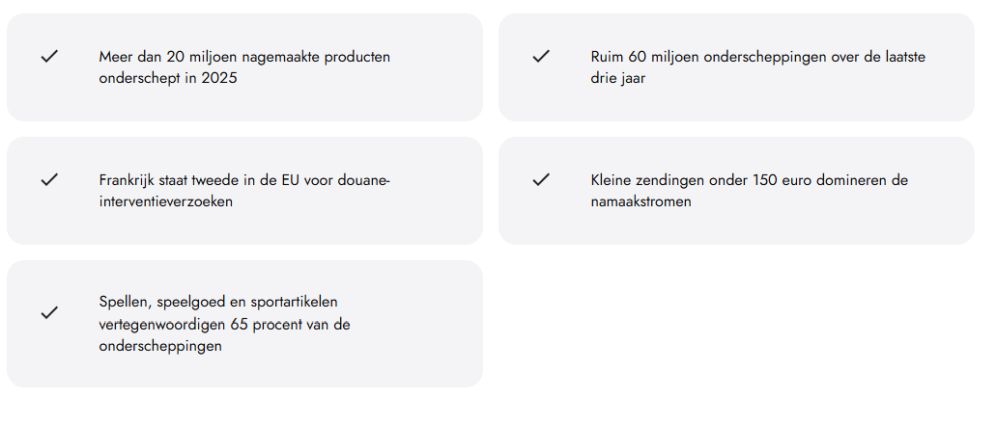The image size is (1000, 429).
Task: Click the checkmark next to 60 miljoen onderscheppingen
Action: pos(541,57)
